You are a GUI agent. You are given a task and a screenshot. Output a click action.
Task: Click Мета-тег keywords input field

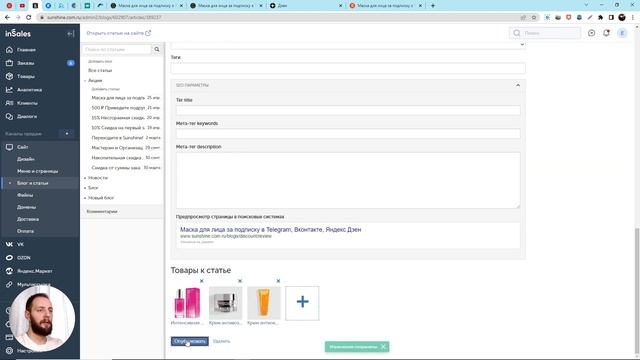[348, 133]
